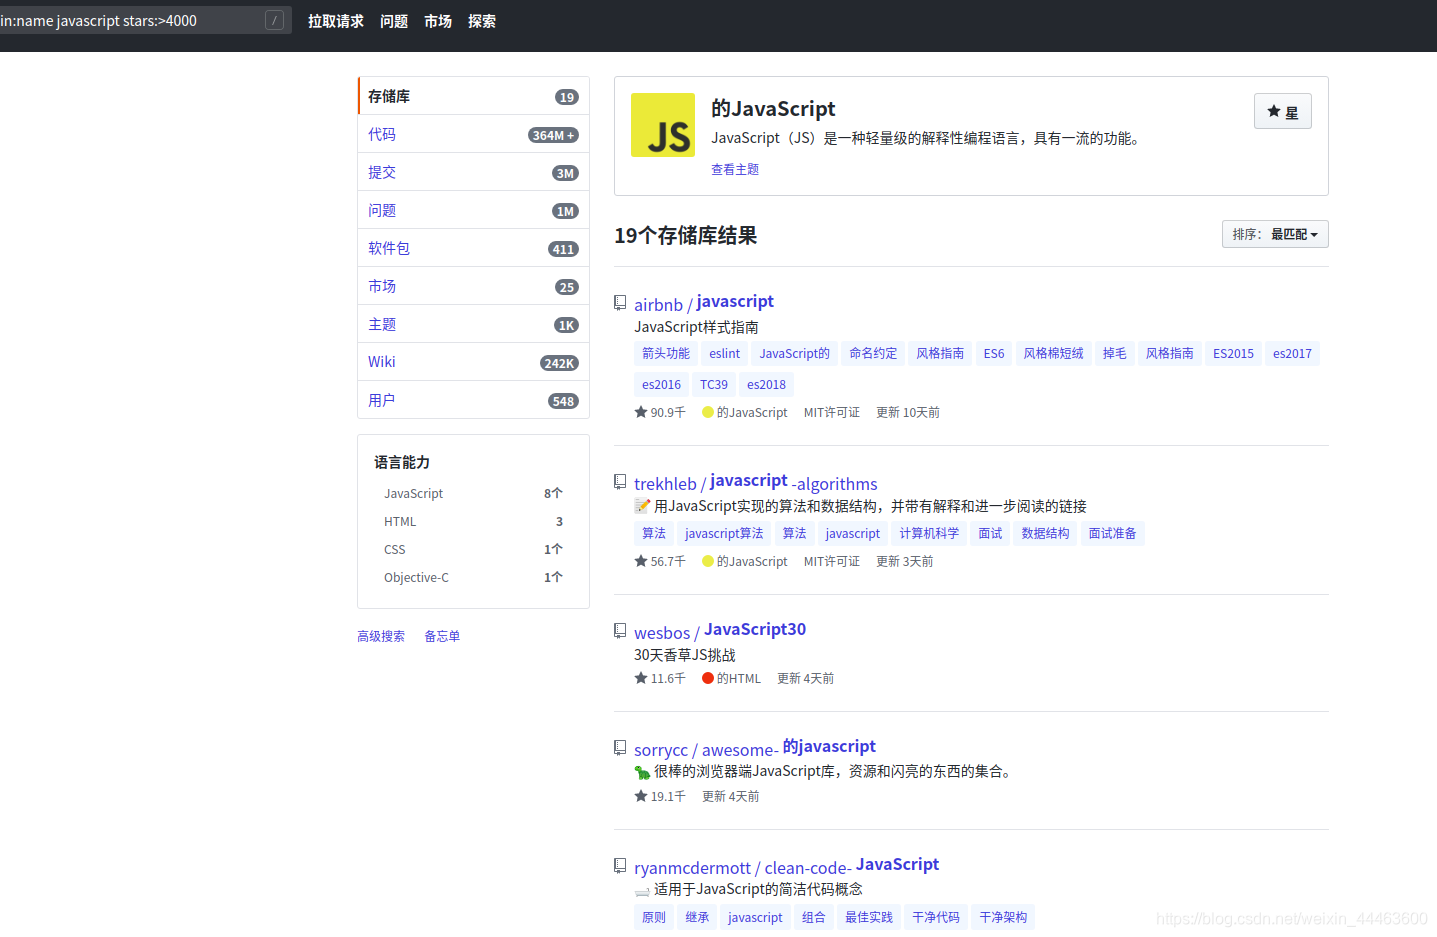Click the ES2015 topic tag
1437x937 pixels.
[x=1233, y=353]
